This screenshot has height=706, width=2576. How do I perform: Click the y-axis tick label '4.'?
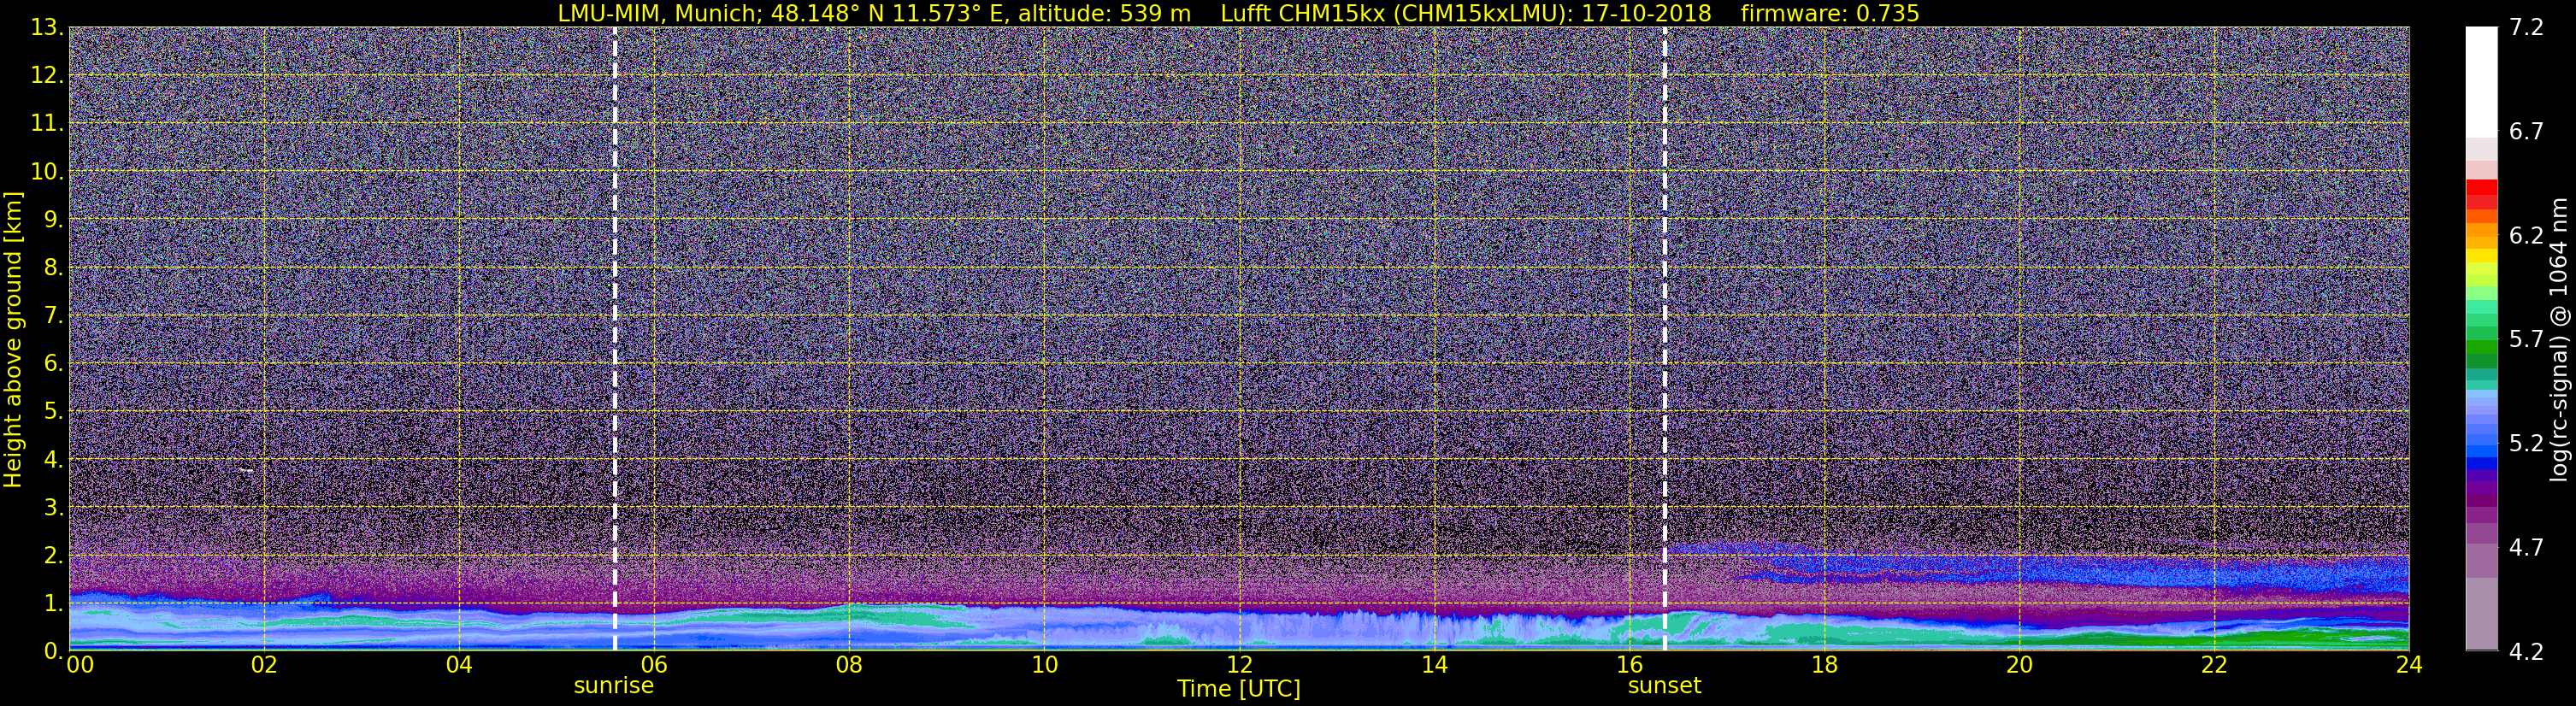pos(53,459)
